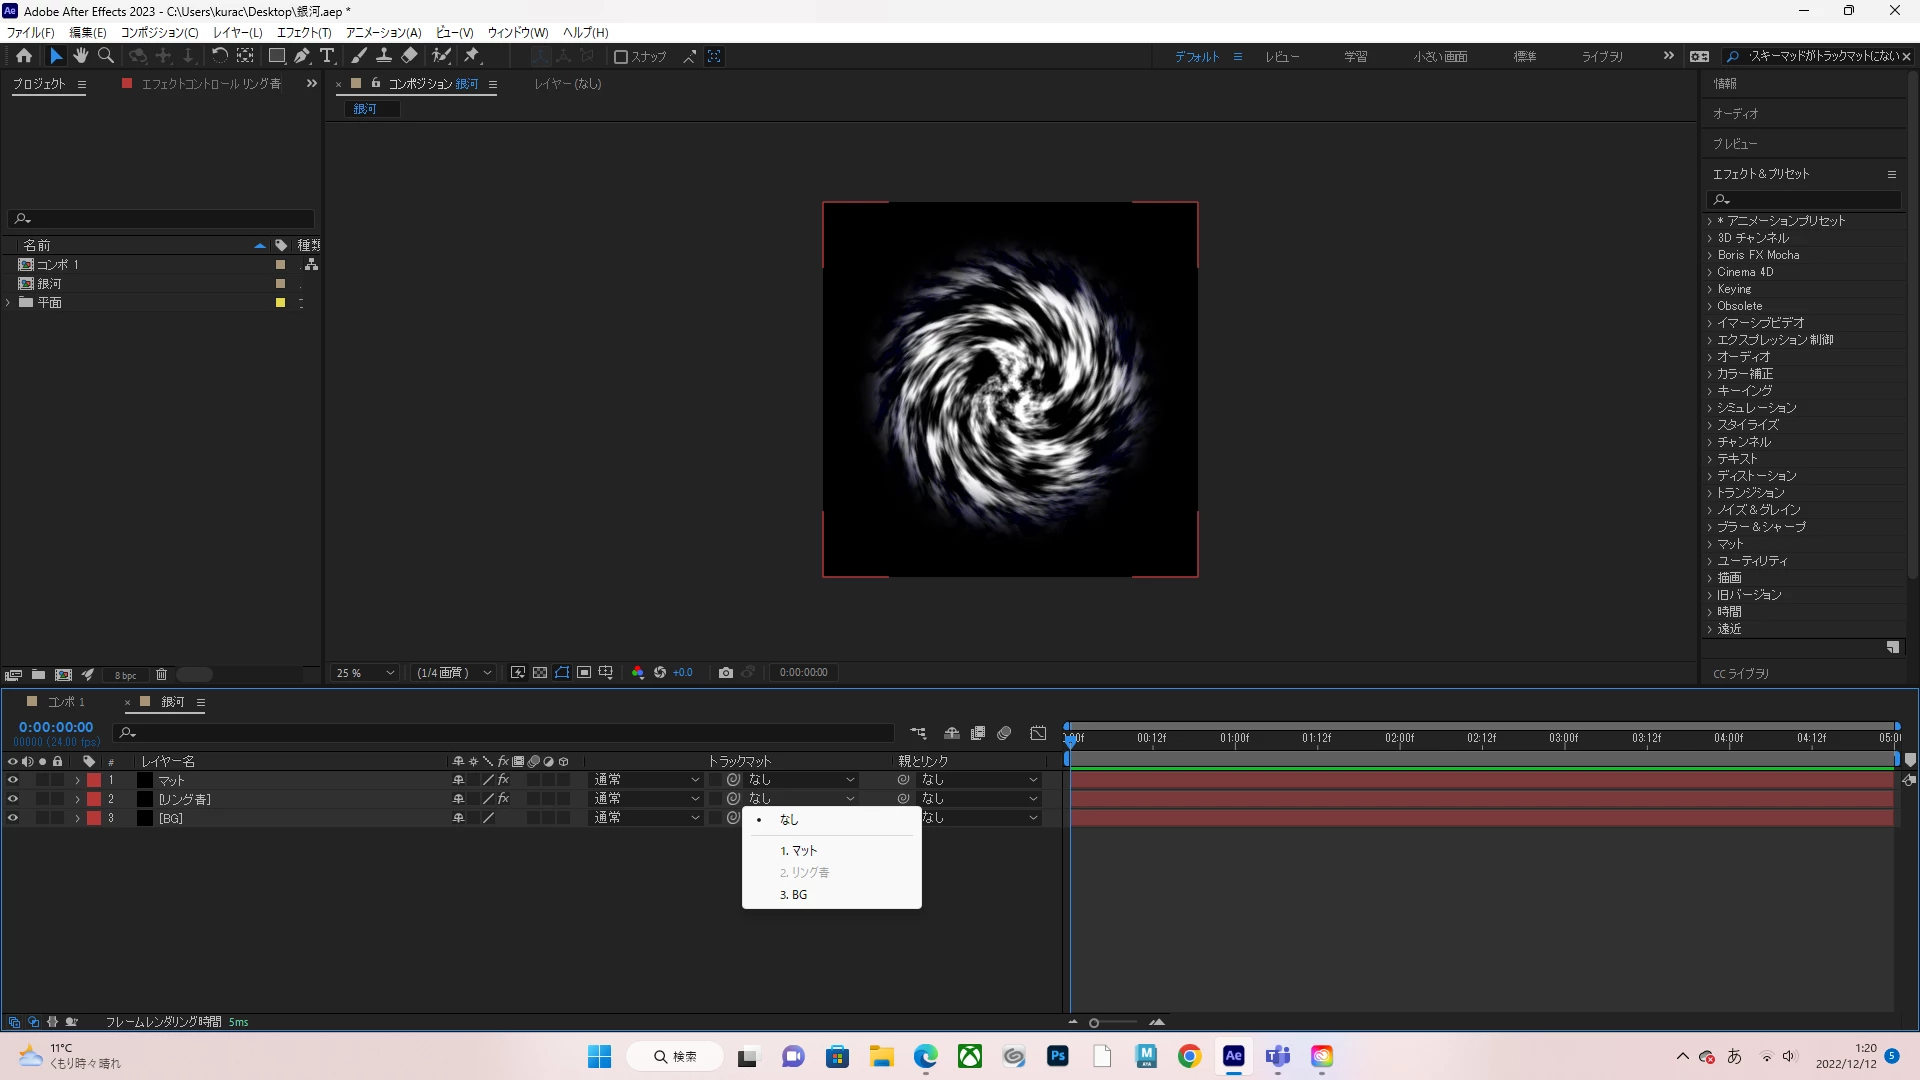Click the snapshot camera icon
This screenshot has height=1080, width=1920.
point(726,673)
